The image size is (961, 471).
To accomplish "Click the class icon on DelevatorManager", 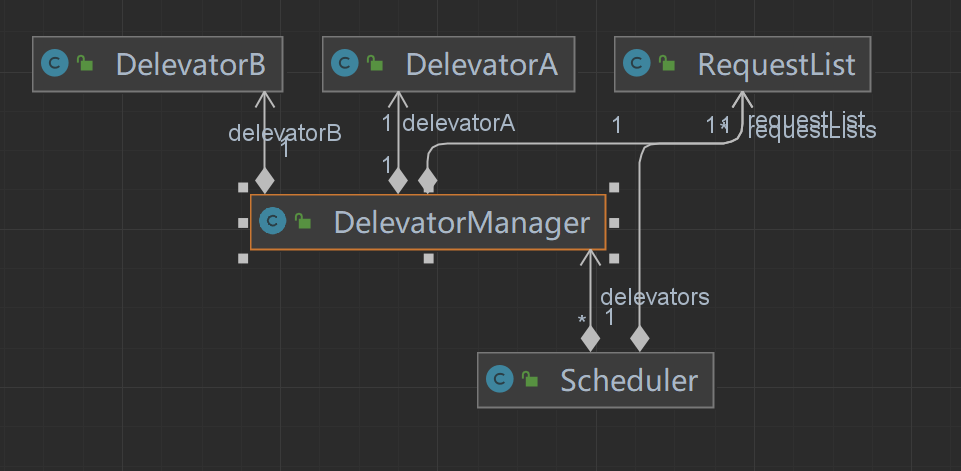I will 272,222.
